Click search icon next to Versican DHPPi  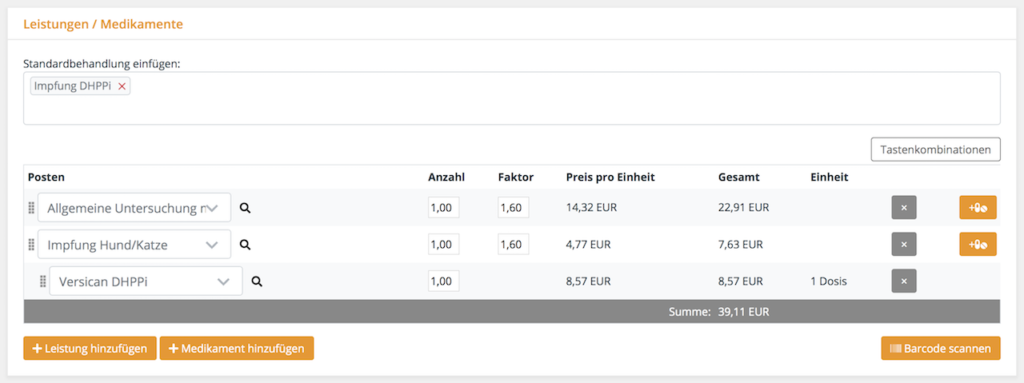point(257,281)
